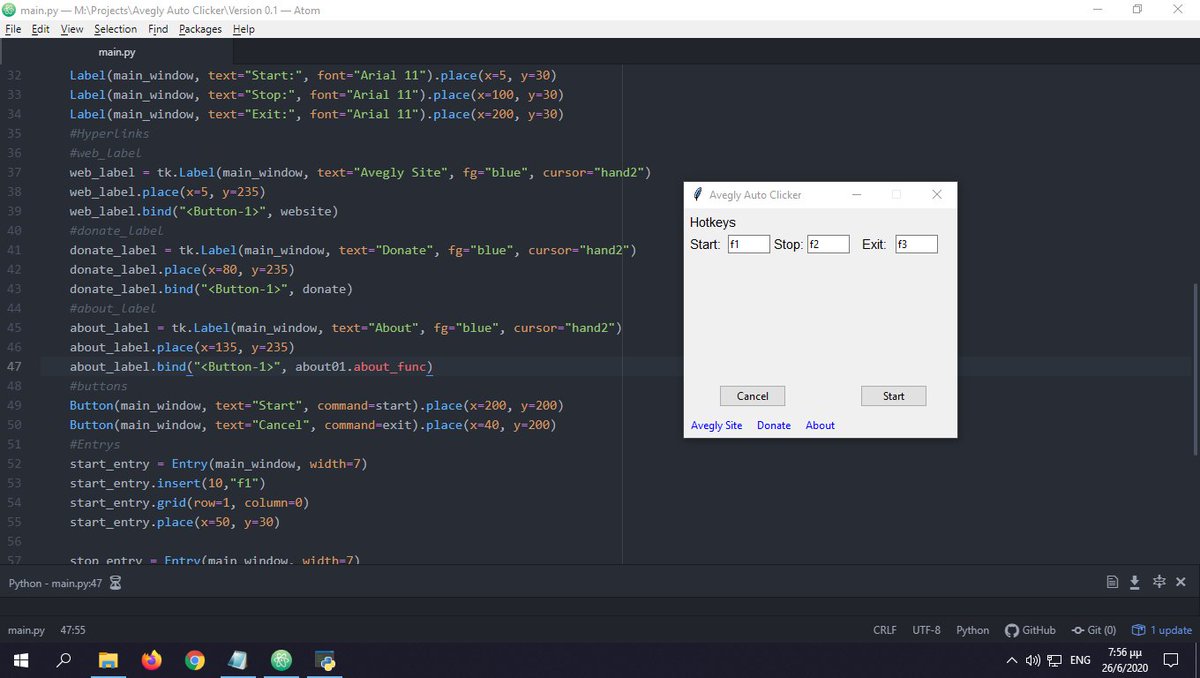Change grammar via Python in status bar
The image size is (1200, 678).
pyautogui.click(x=973, y=630)
